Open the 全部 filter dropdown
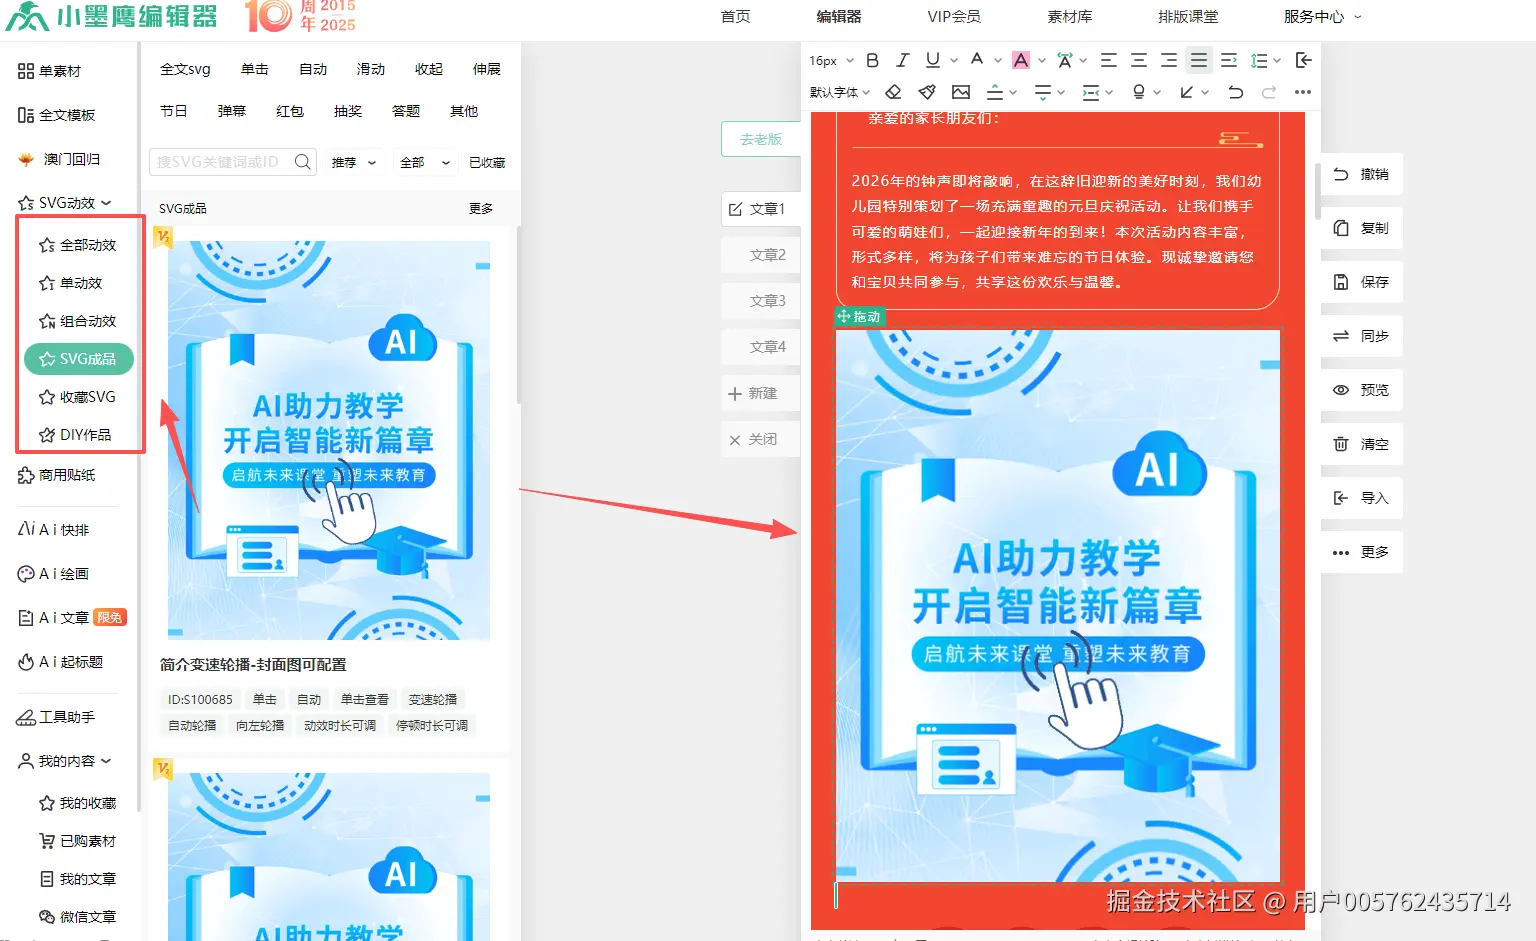The image size is (1536, 941). [425, 162]
